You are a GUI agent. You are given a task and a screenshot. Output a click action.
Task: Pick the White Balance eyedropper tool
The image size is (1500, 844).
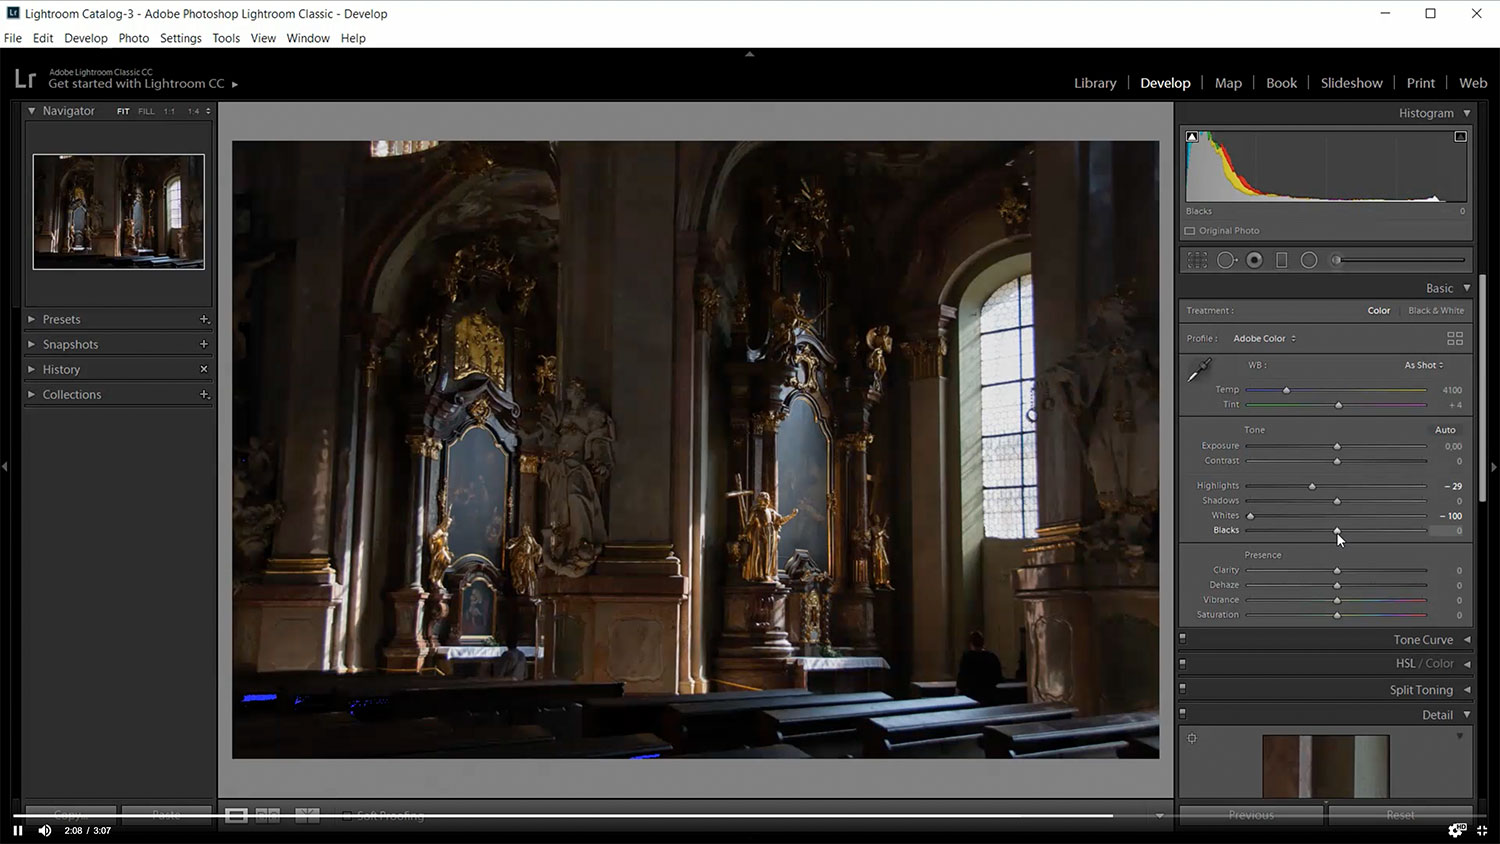1199,371
